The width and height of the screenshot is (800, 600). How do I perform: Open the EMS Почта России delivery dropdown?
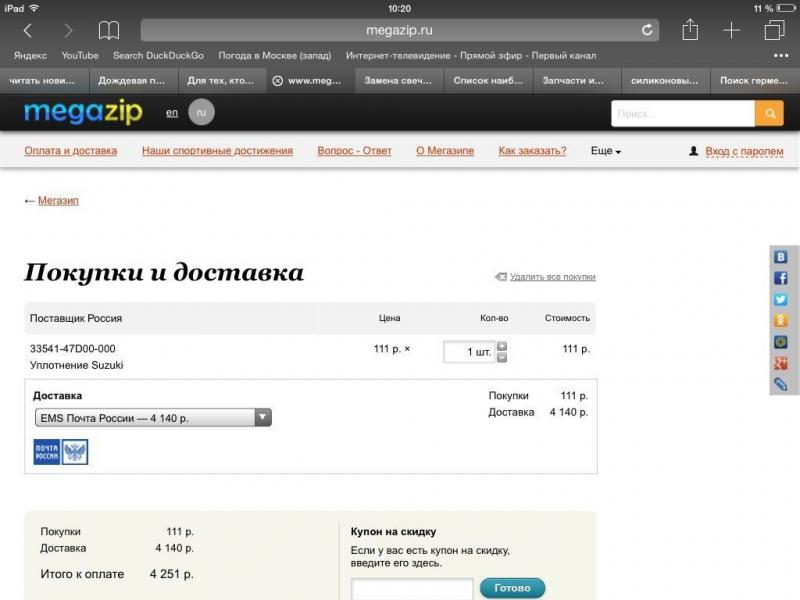(x=153, y=418)
